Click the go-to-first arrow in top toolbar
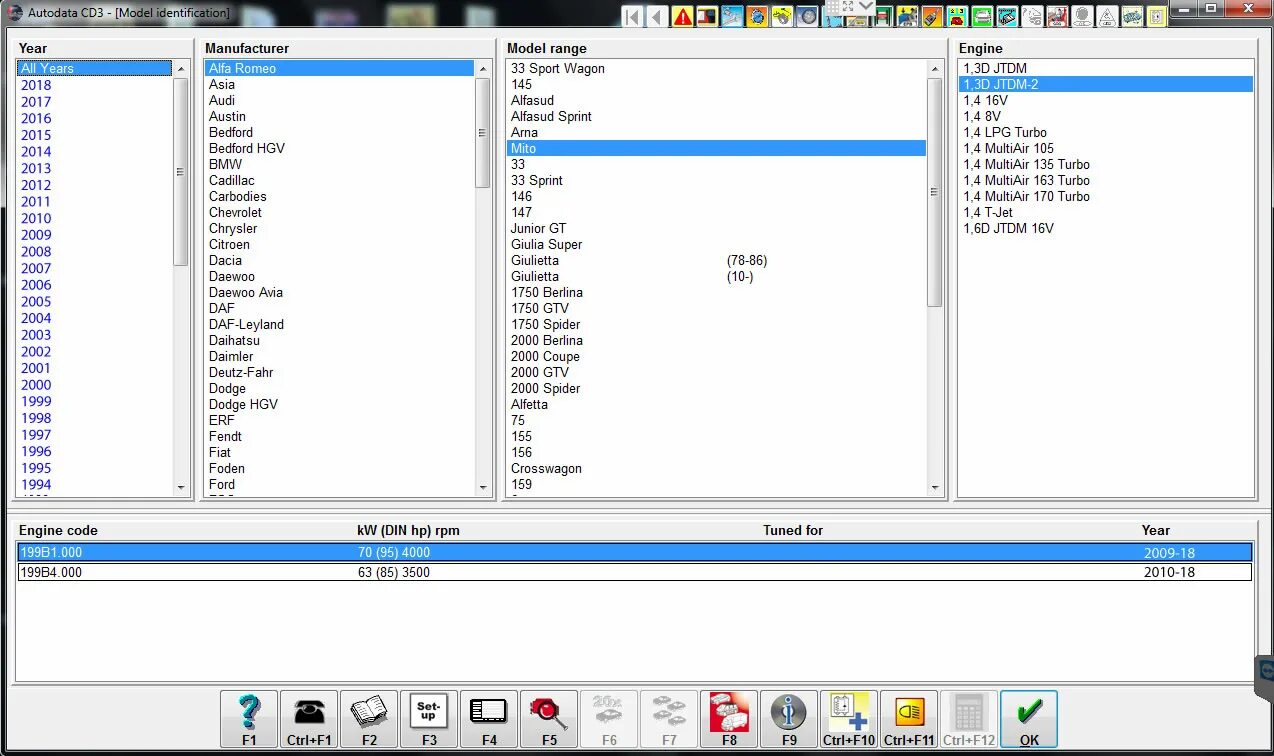The width and height of the screenshot is (1274, 756). pos(633,16)
